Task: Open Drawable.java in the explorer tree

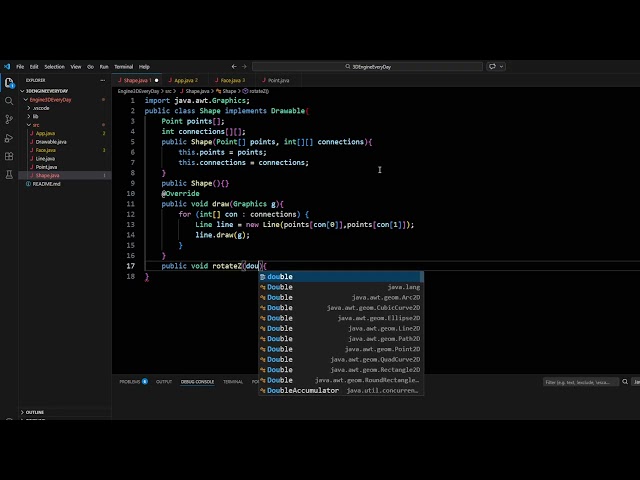Action: click(x=65, y=142)
